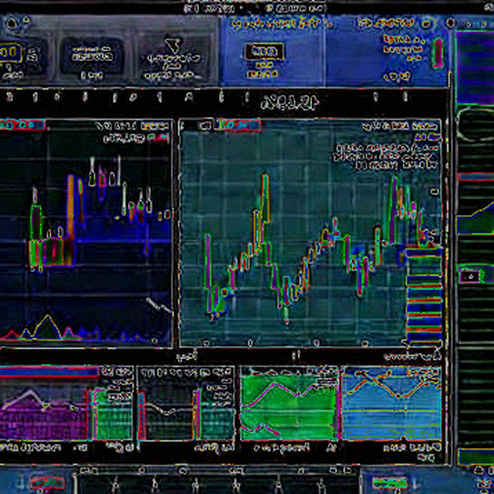Open the light blue line chart thumbnail

(x=392, y=403)
